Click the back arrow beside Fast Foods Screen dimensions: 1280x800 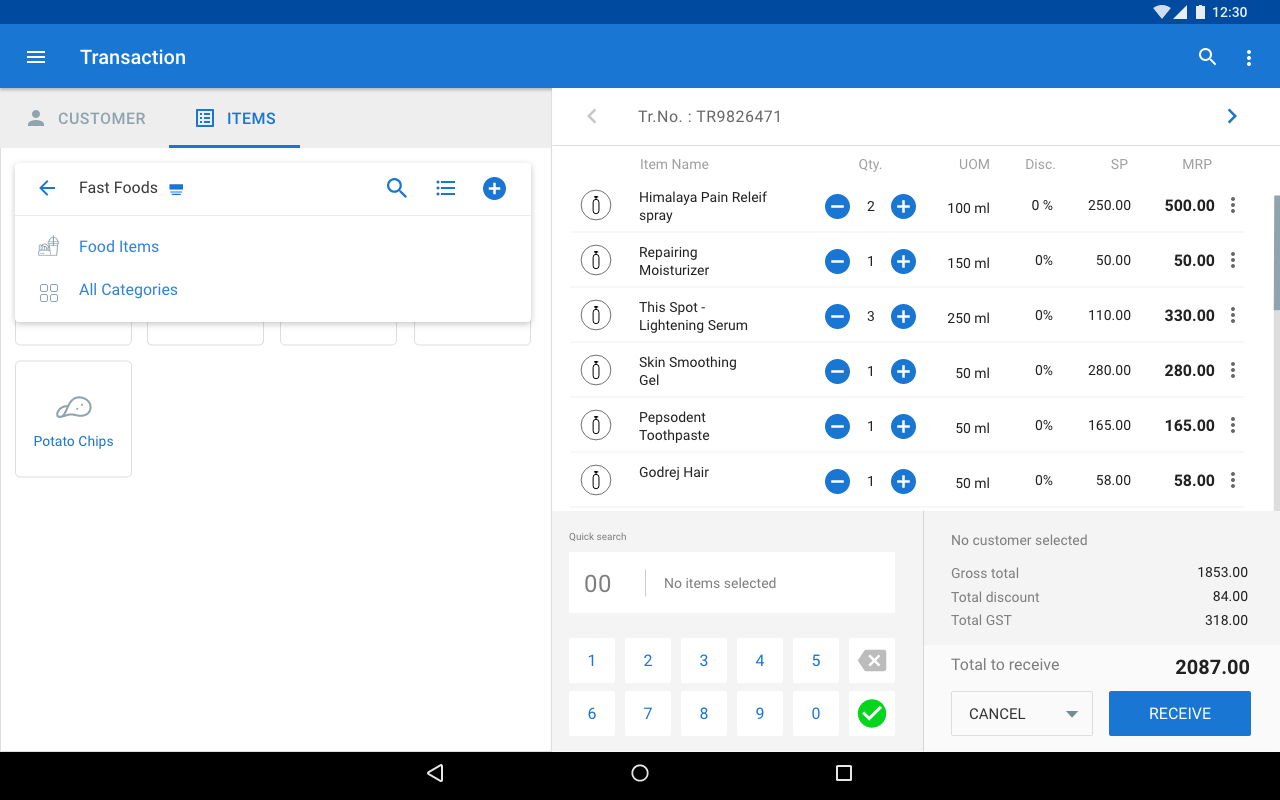click(x=47, y=188)
